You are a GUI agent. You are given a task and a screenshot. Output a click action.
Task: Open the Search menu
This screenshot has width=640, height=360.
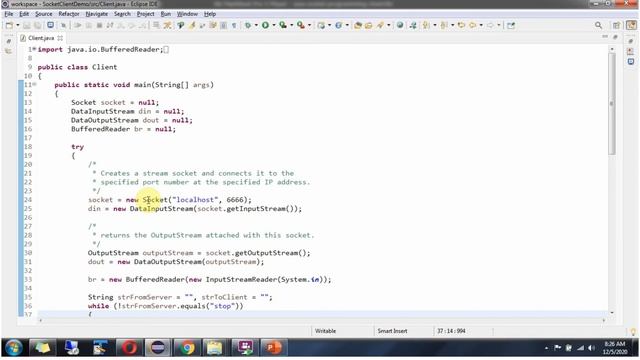click(x=122, y=14)
